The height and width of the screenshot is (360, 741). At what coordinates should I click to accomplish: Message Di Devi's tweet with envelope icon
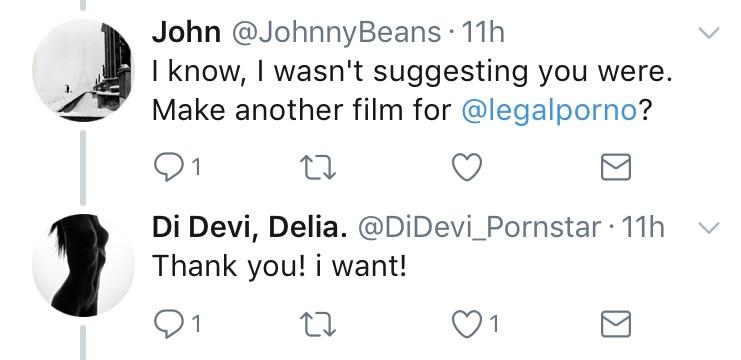616,324
